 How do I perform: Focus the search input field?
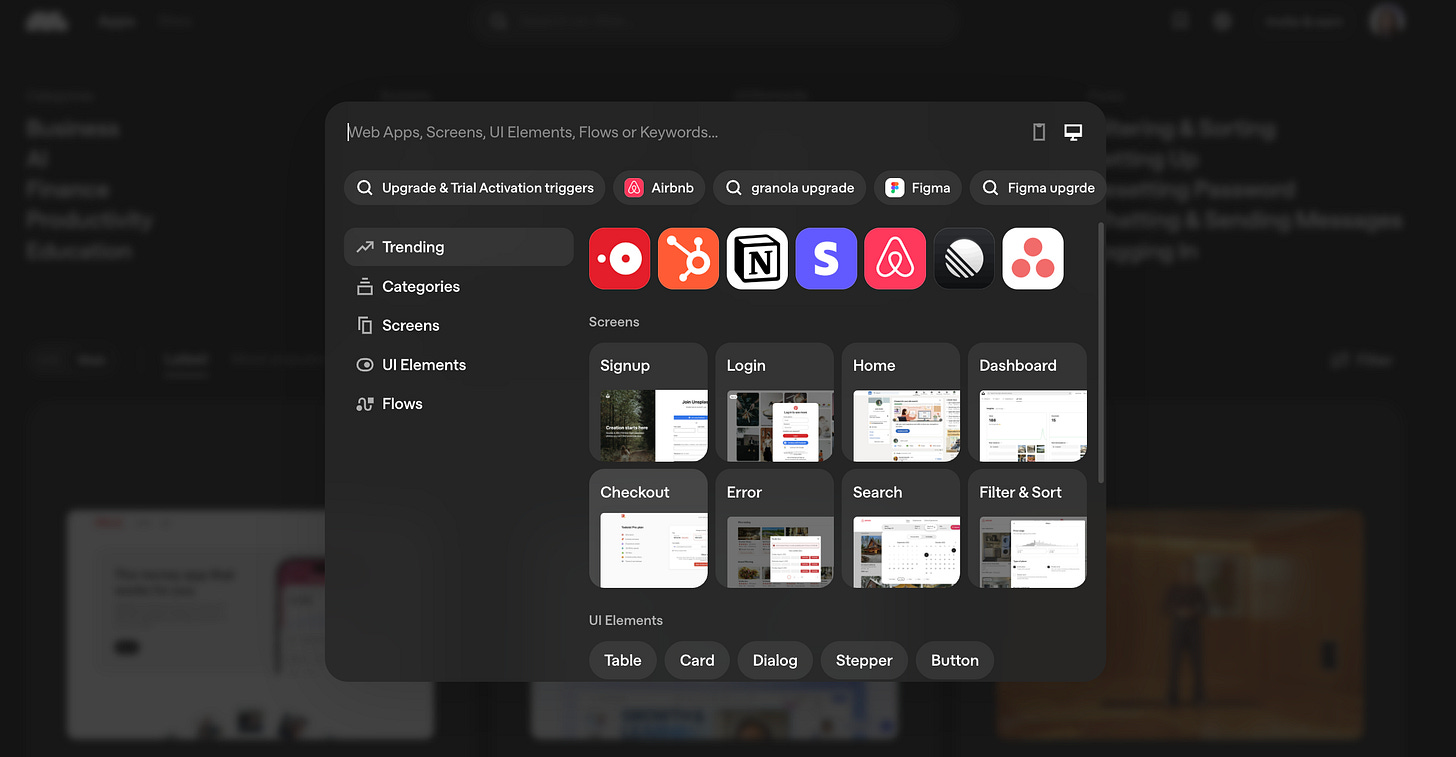(x=684, y=132)
